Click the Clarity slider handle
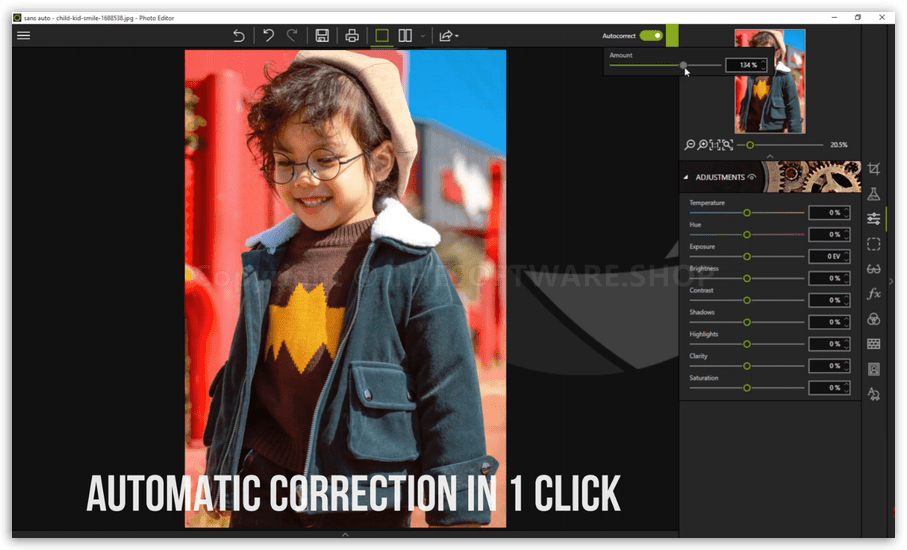This screenshot has width=907, height=550. 747,366
